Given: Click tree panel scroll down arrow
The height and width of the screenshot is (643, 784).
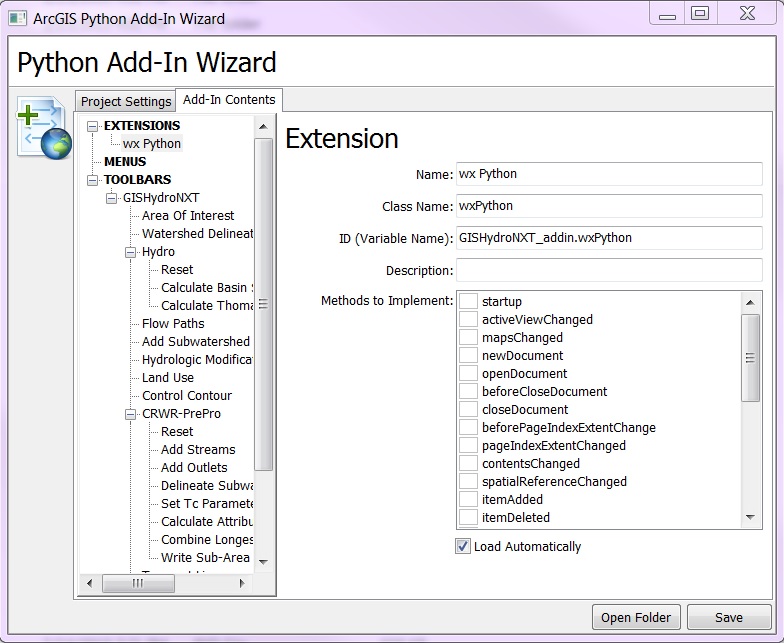Looking at the screenshot, I should (x=264, y=562).
